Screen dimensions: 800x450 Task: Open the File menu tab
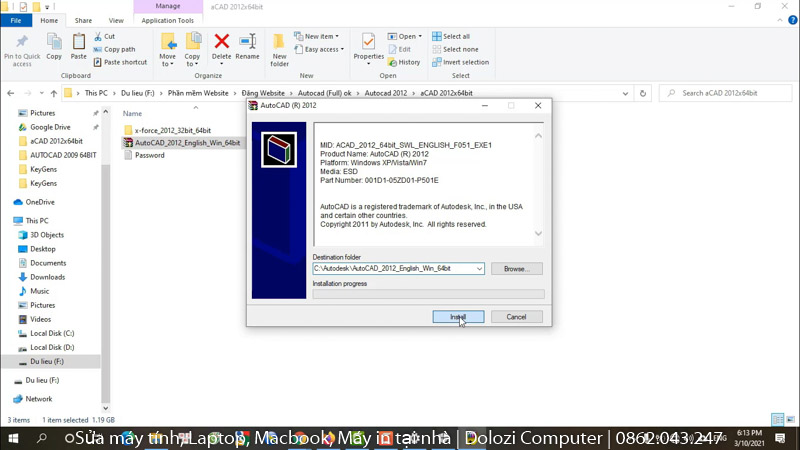(16, 20)
